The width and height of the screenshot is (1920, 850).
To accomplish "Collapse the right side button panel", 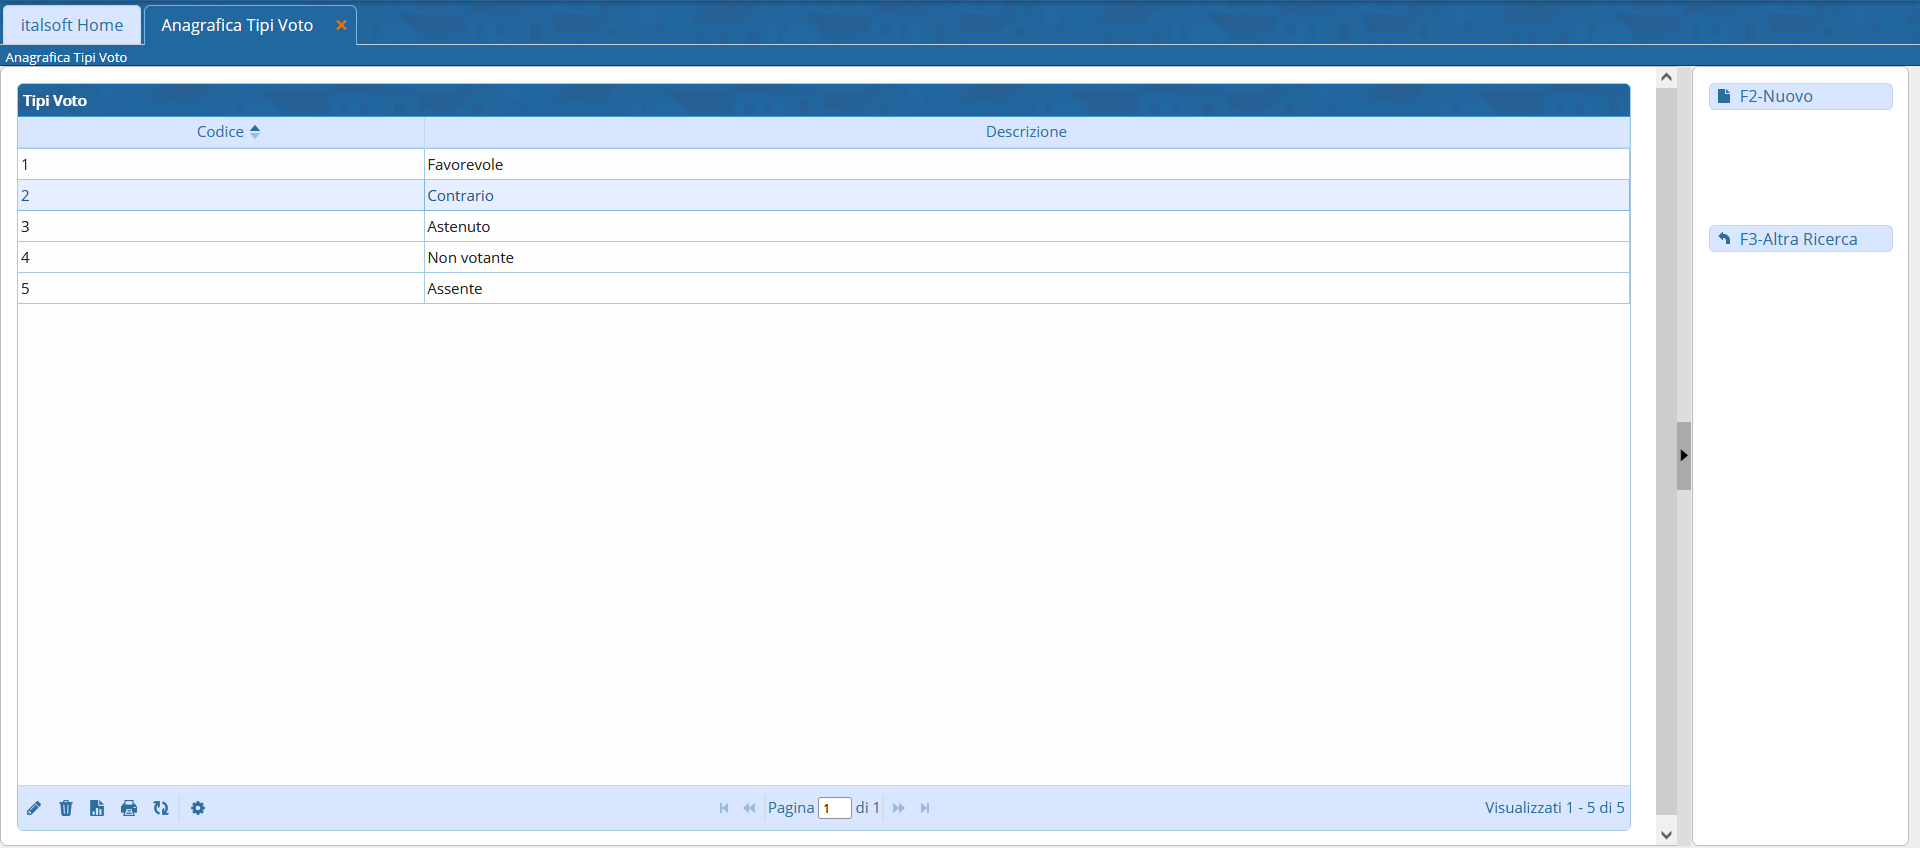I will tap(1684, 456).
